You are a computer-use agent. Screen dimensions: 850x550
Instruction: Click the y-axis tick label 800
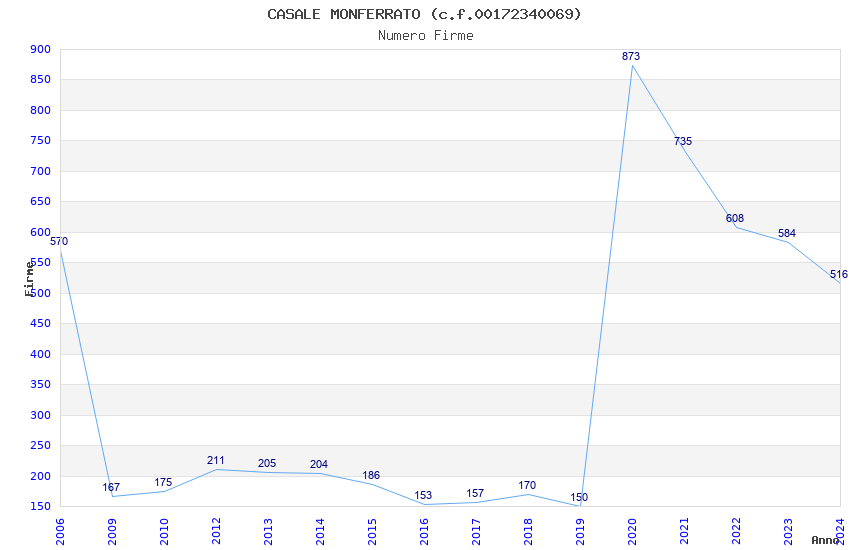tap(41, 110)
